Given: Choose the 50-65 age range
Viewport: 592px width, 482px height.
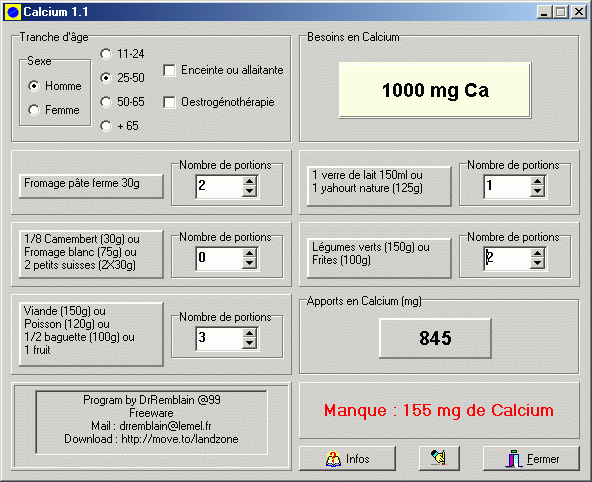Looking at the screenshot, I should [106, 102].
